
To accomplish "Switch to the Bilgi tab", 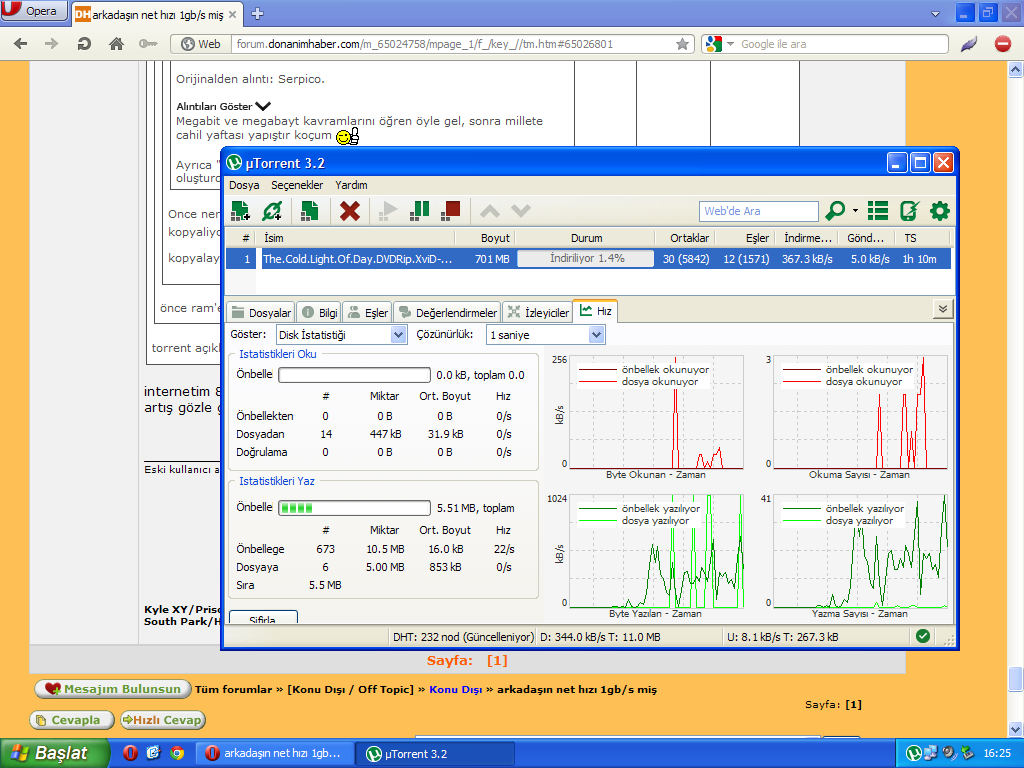I will coord(319,312).
